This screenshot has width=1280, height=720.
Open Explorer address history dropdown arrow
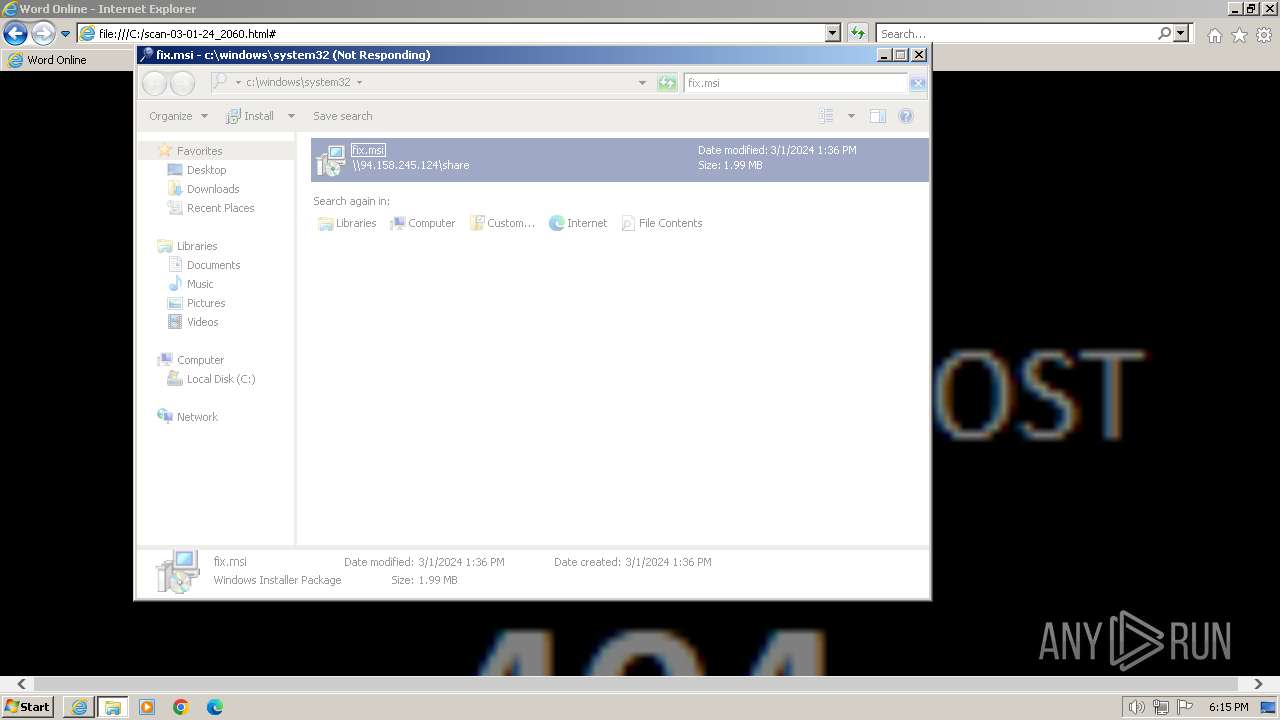point(642,83)
